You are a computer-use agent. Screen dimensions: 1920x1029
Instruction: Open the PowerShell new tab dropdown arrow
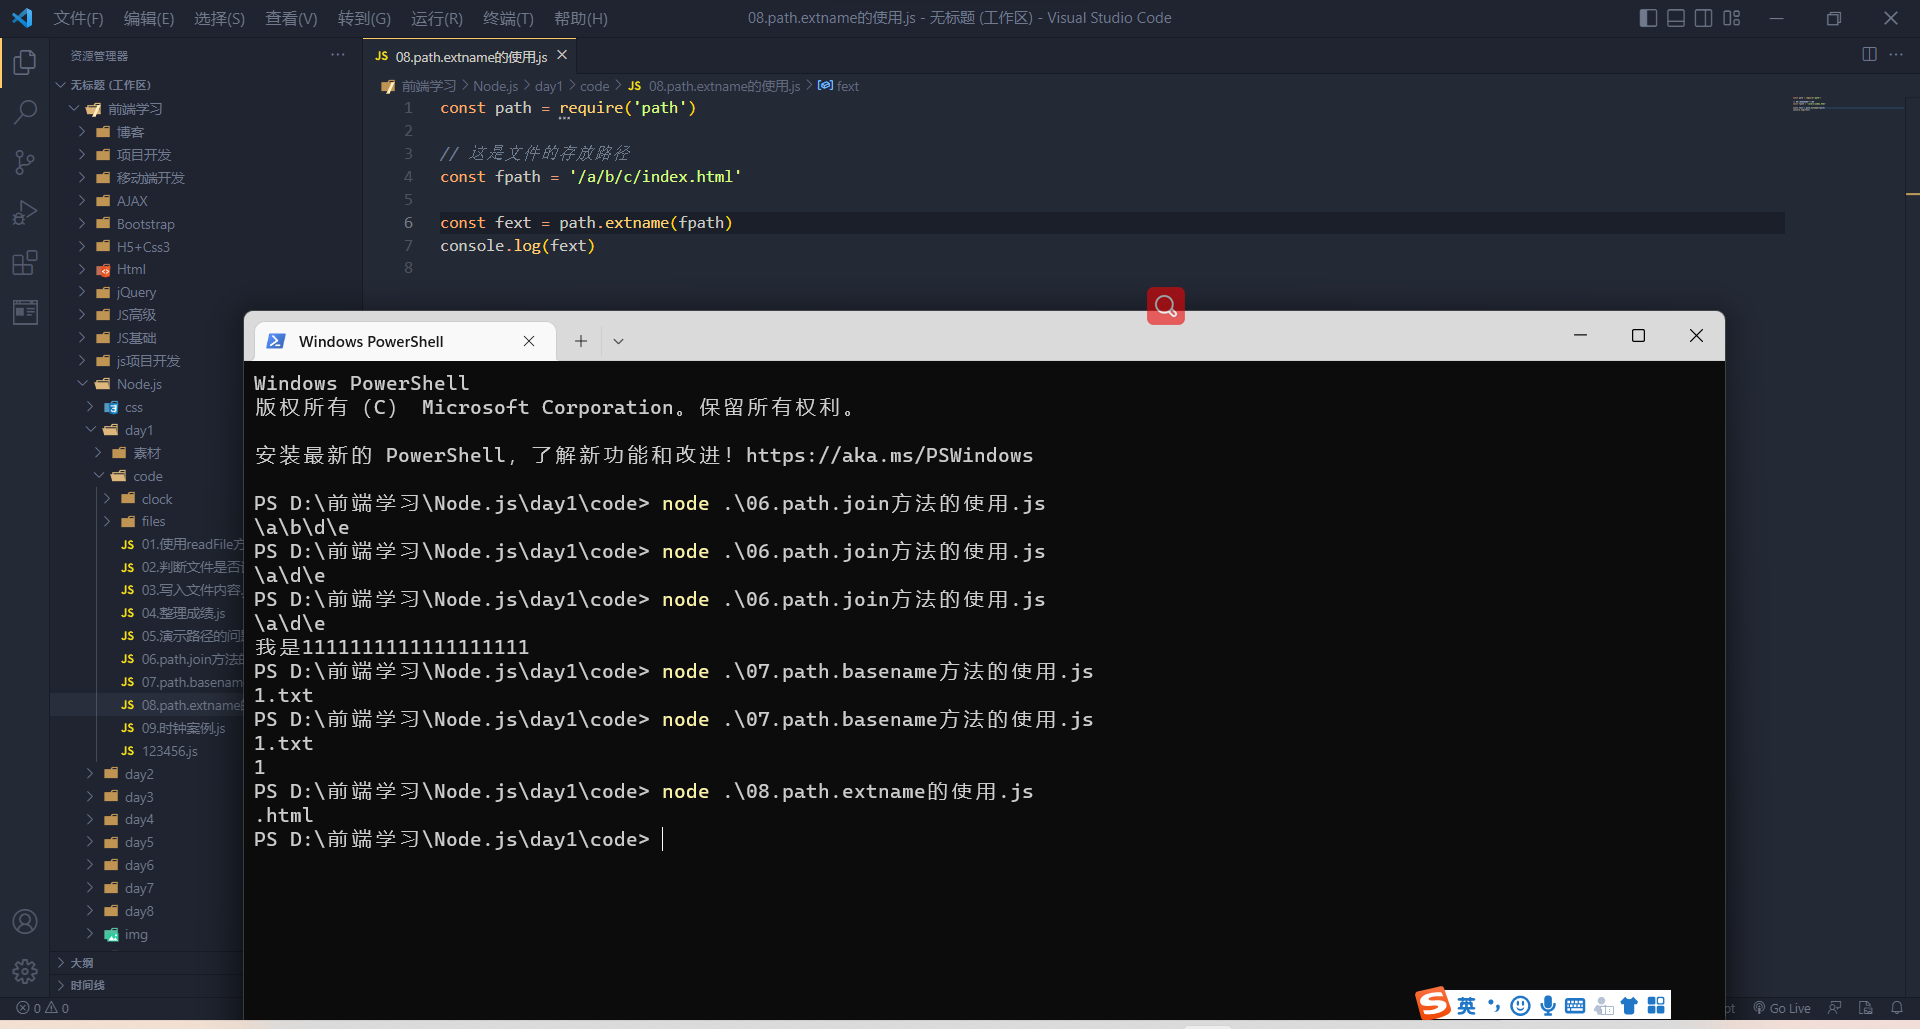point(618,341)
